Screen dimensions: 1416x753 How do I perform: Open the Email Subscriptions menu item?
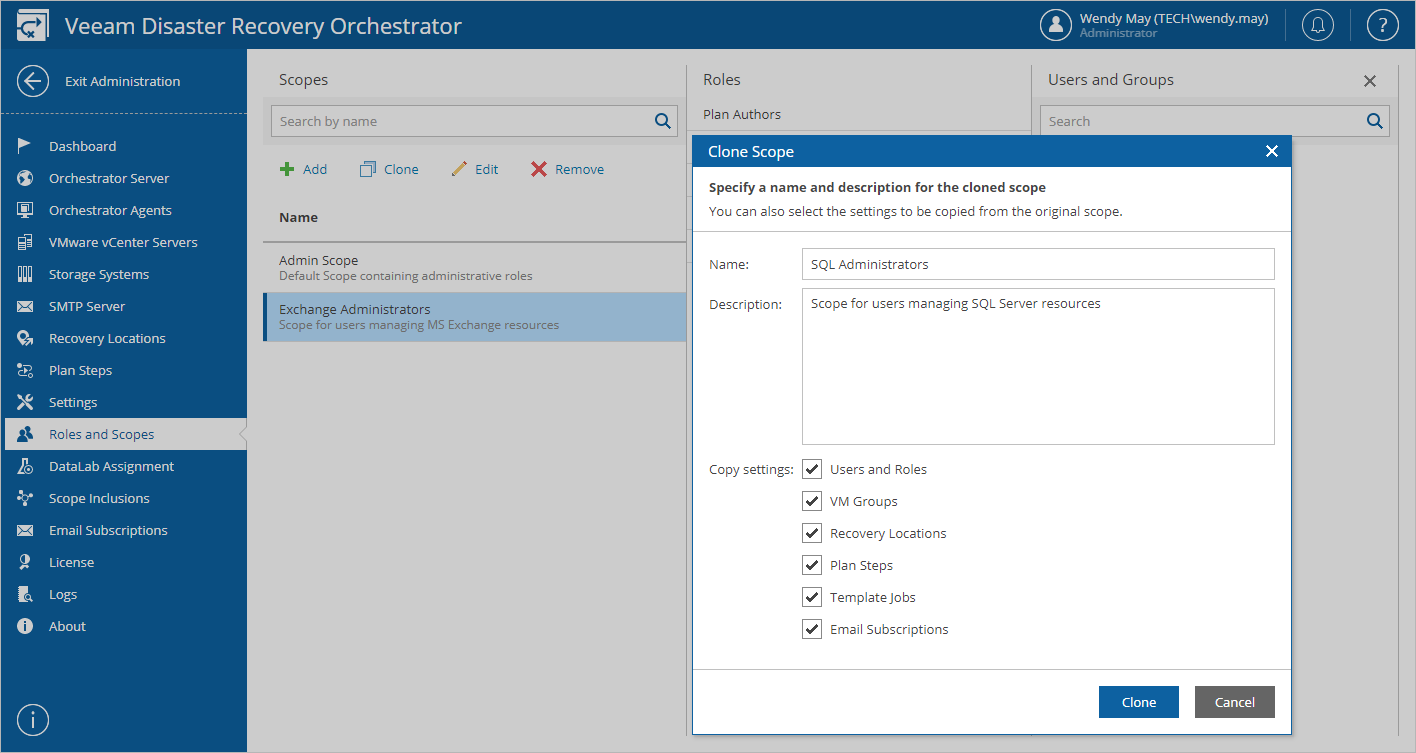point(124,530)
